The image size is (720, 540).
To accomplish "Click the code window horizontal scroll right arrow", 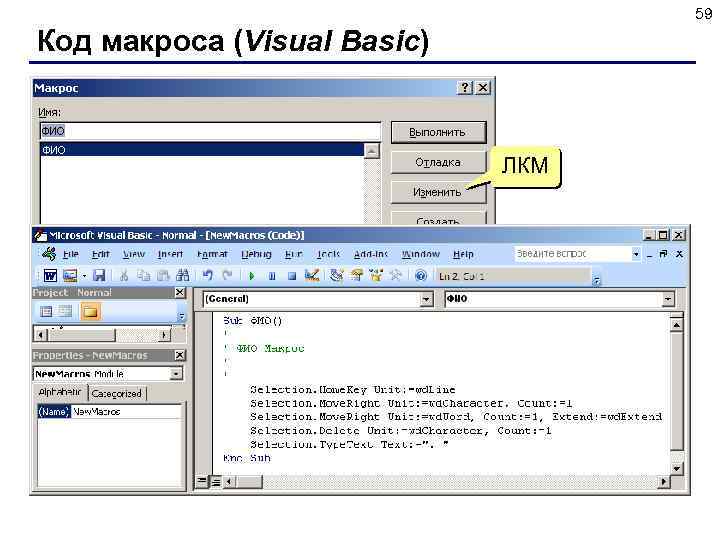I will pos(664,482).
